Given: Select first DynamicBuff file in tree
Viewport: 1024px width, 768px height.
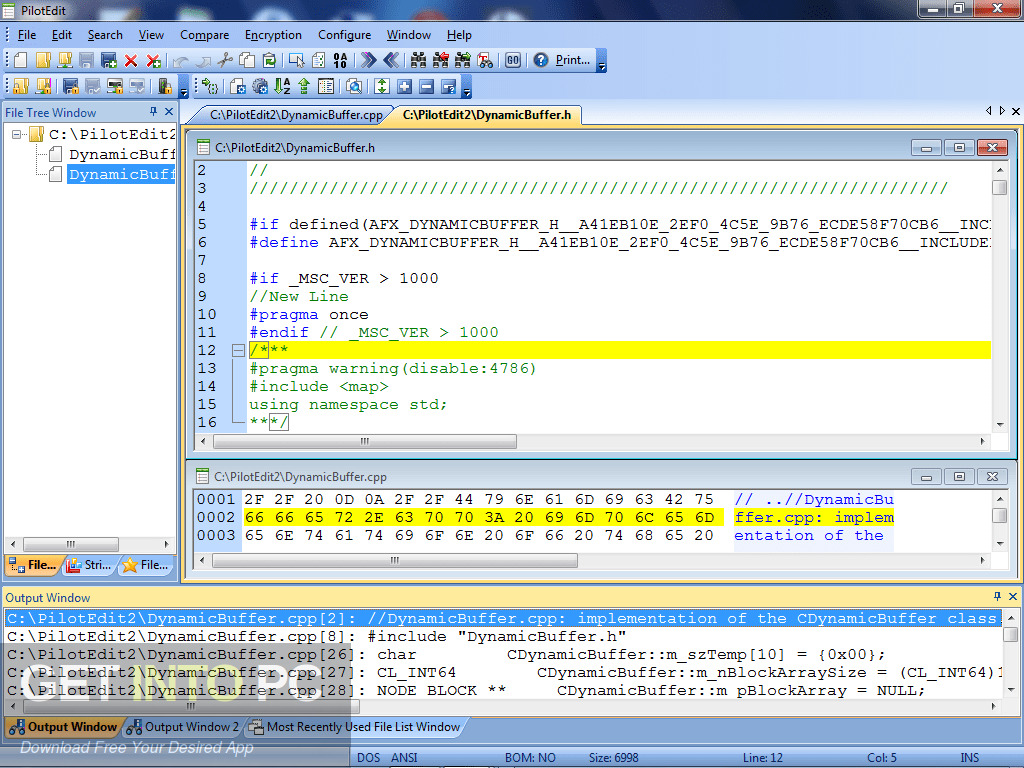Looking at the screenshot, I should tap(121, 155).
